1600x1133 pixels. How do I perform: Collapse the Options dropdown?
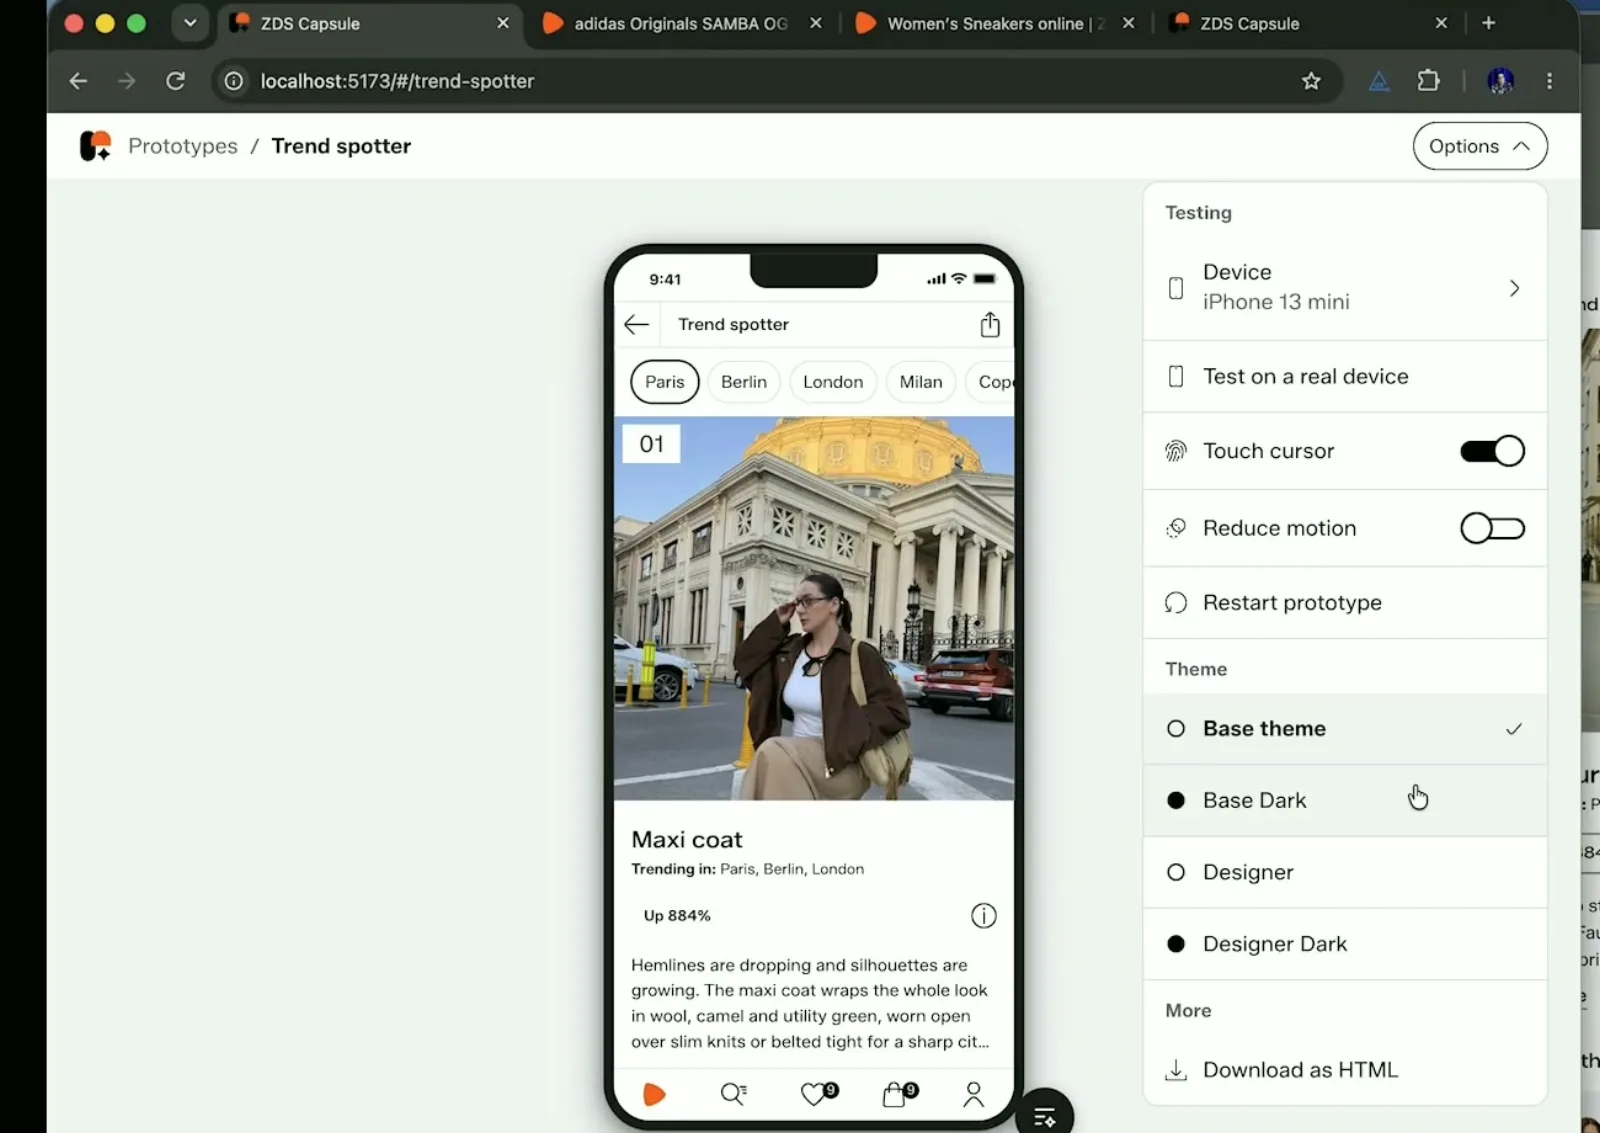pyautogui.click(x=1480, y=146)
